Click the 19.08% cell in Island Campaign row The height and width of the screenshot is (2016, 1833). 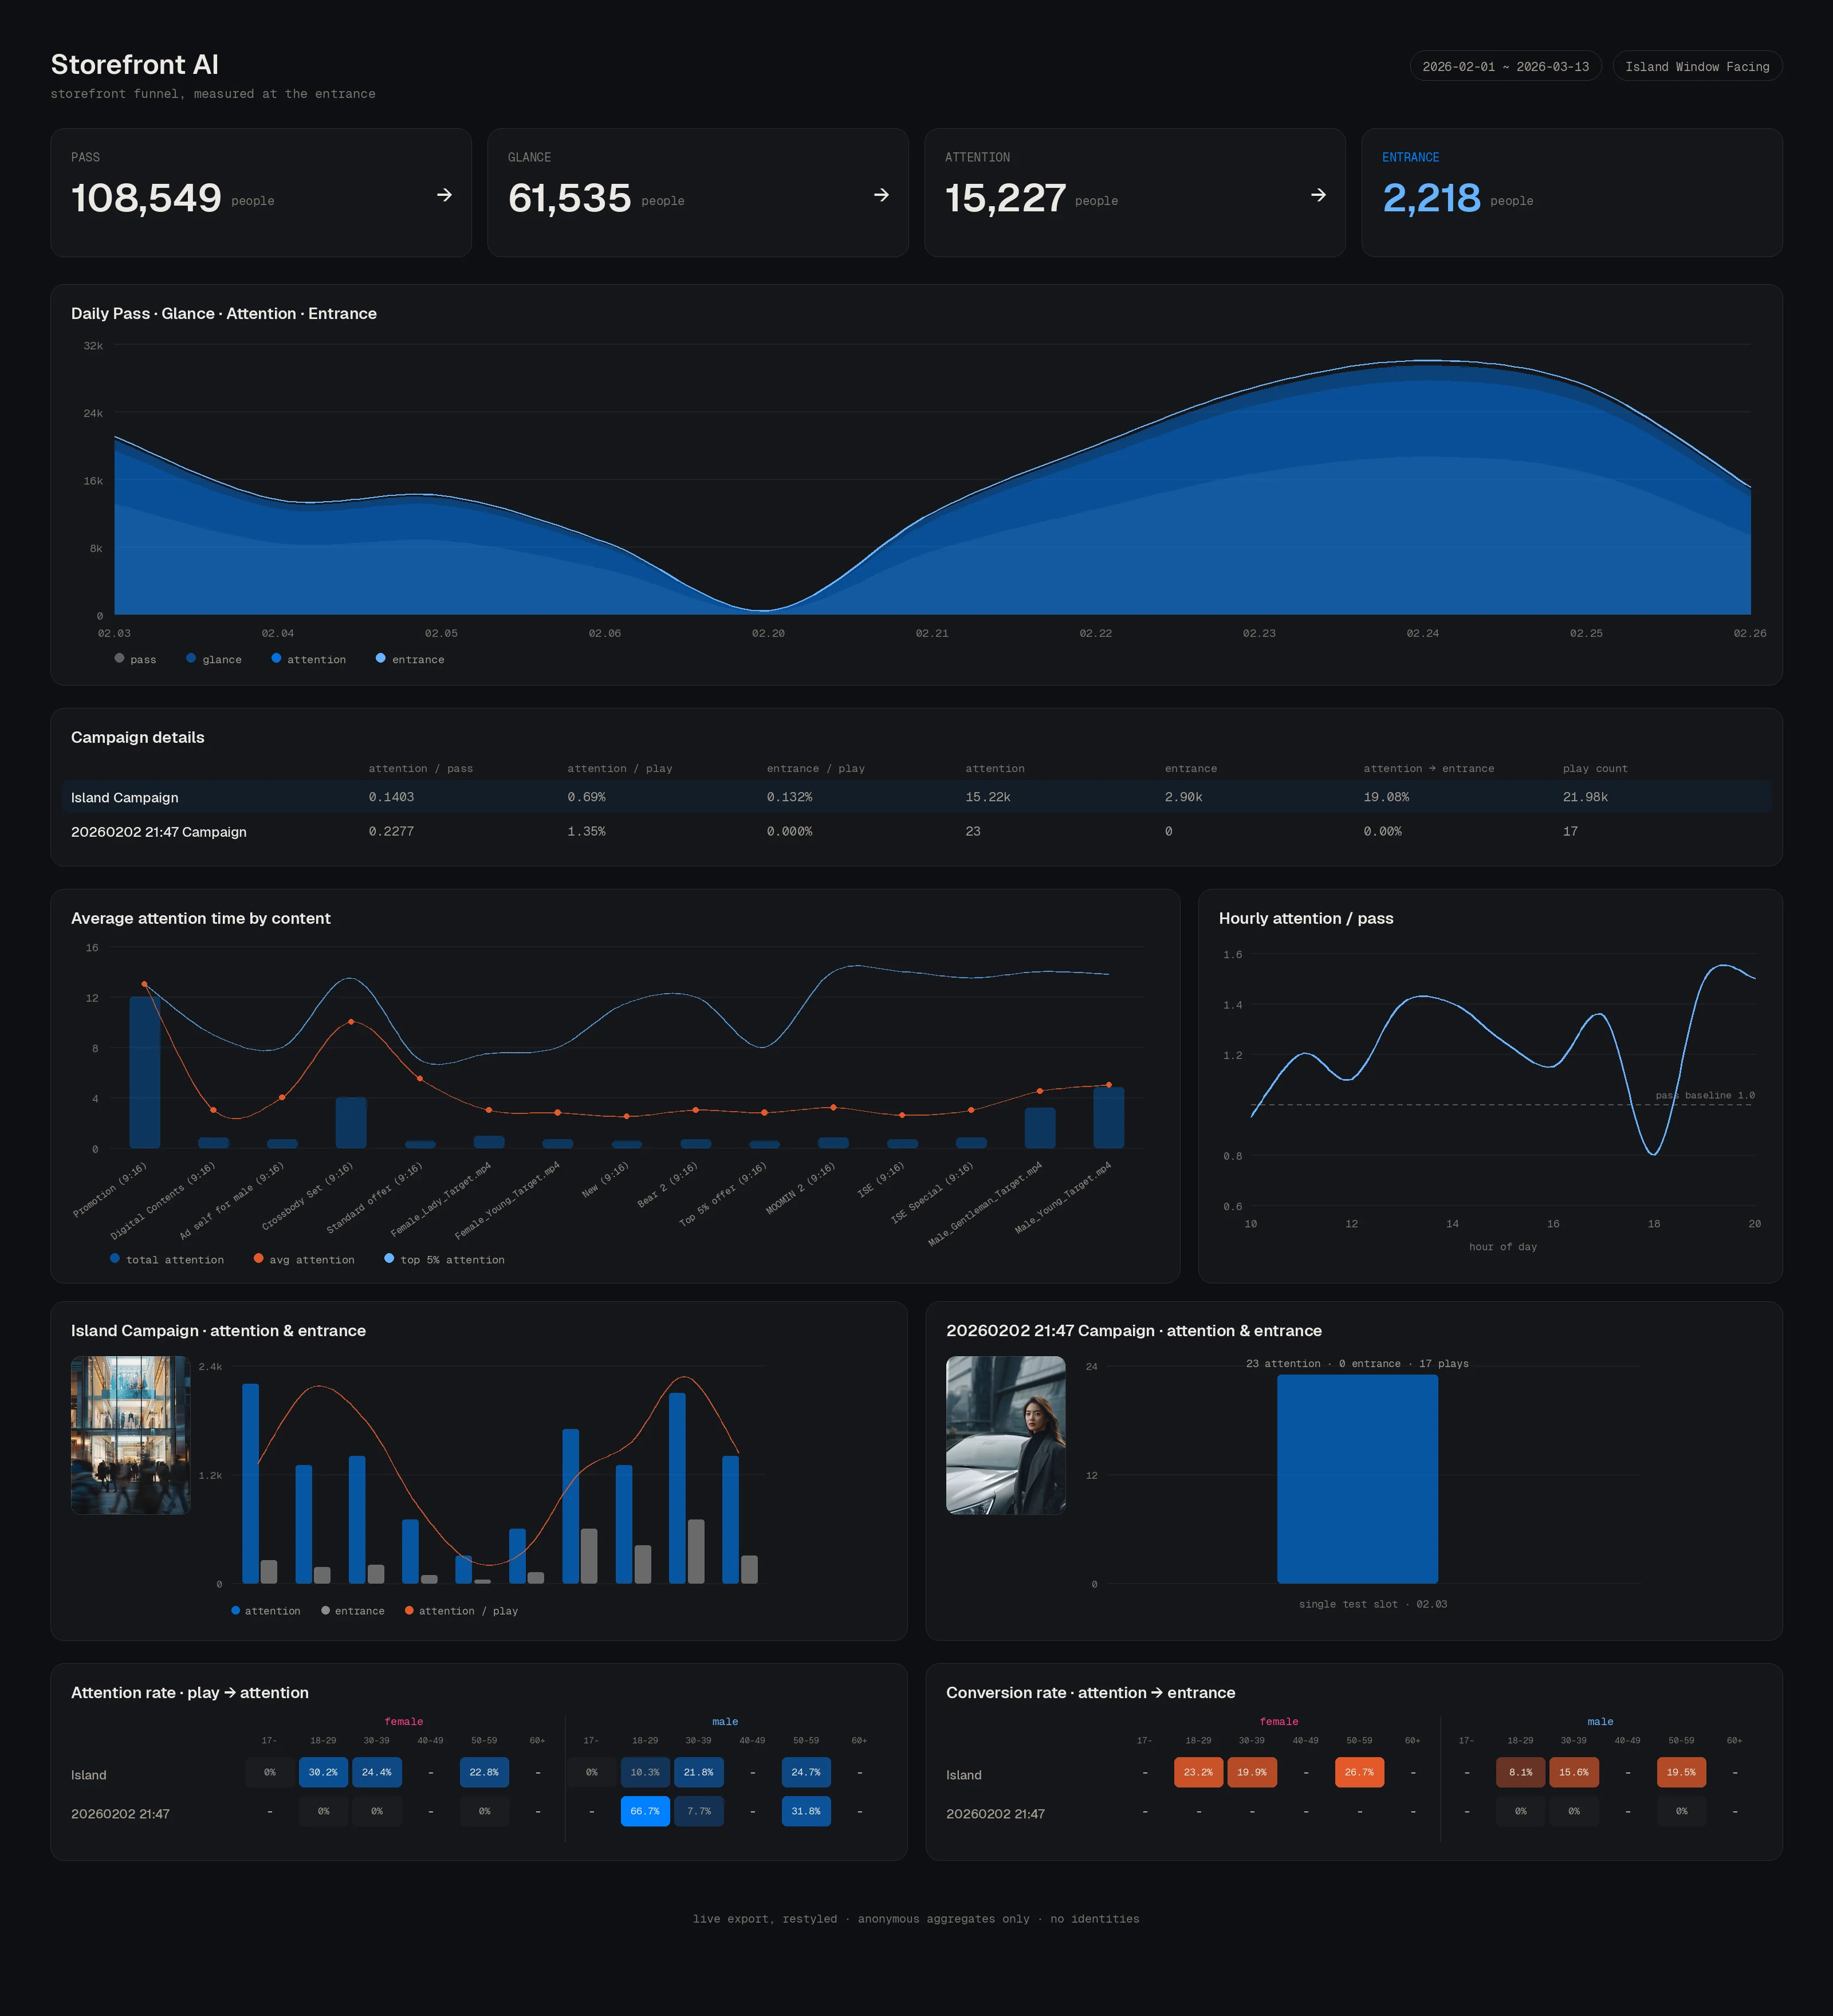[x=1386, y=797]
